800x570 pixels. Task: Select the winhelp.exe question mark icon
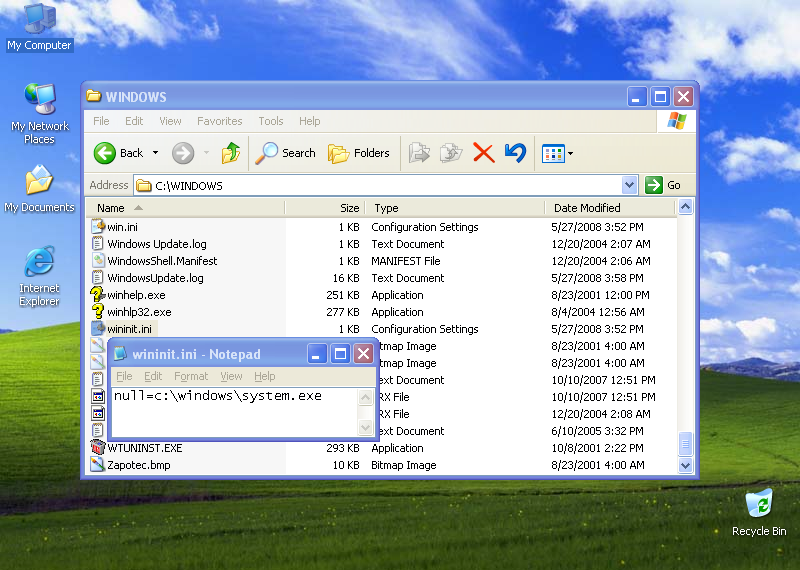(98, 294)
